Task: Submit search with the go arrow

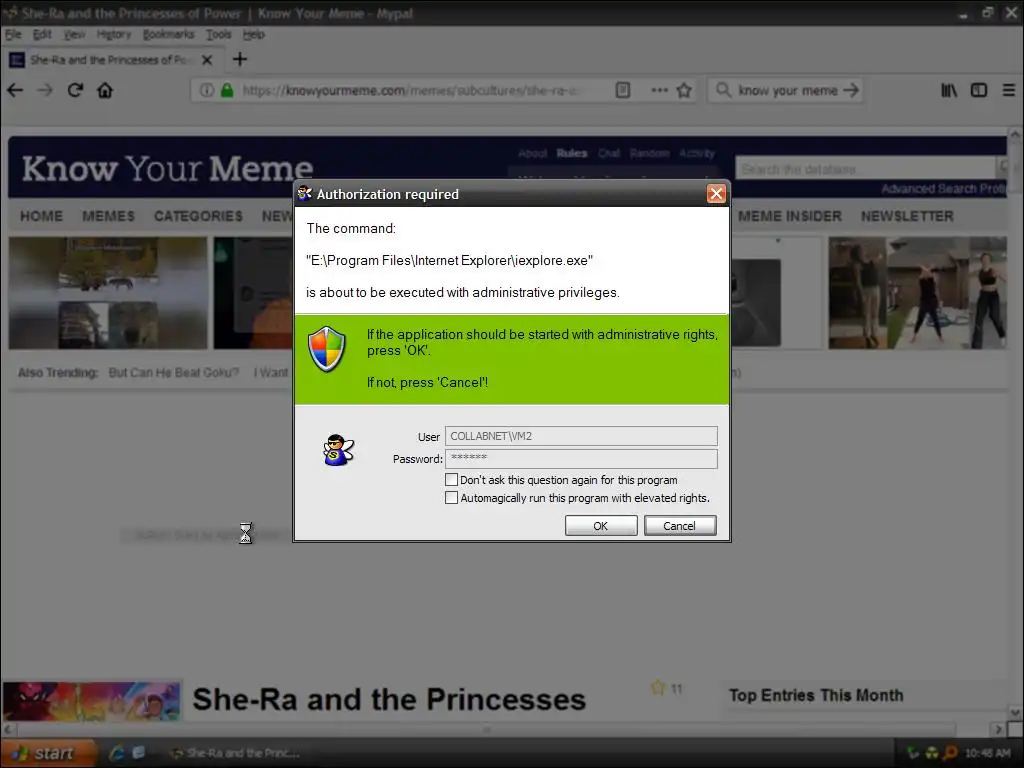Action: (x=850, y=90)
